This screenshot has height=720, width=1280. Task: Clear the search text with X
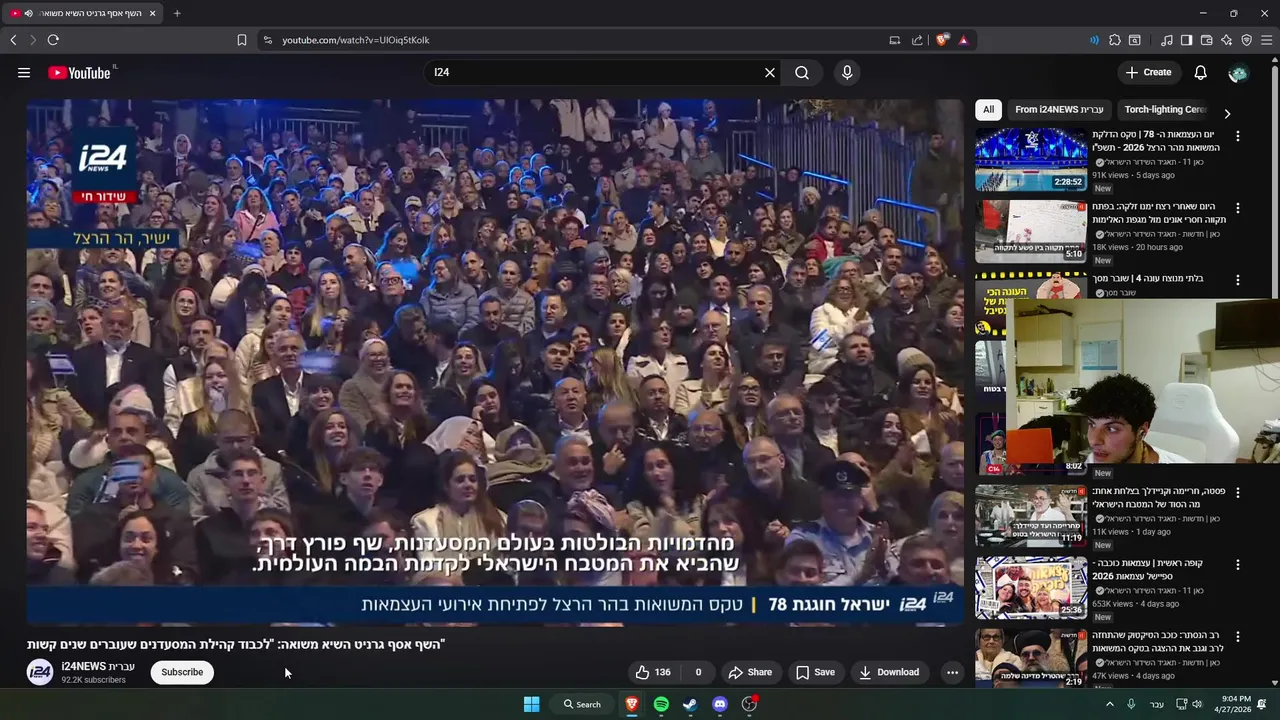click(770, 72)
